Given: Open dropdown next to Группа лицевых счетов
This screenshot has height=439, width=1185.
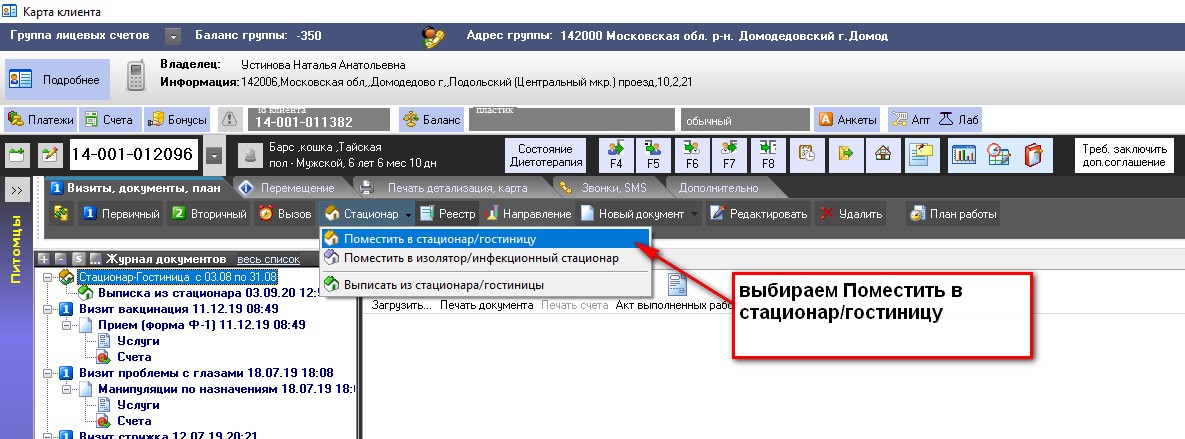Looking at the screenshot, I should click(173, 36).
